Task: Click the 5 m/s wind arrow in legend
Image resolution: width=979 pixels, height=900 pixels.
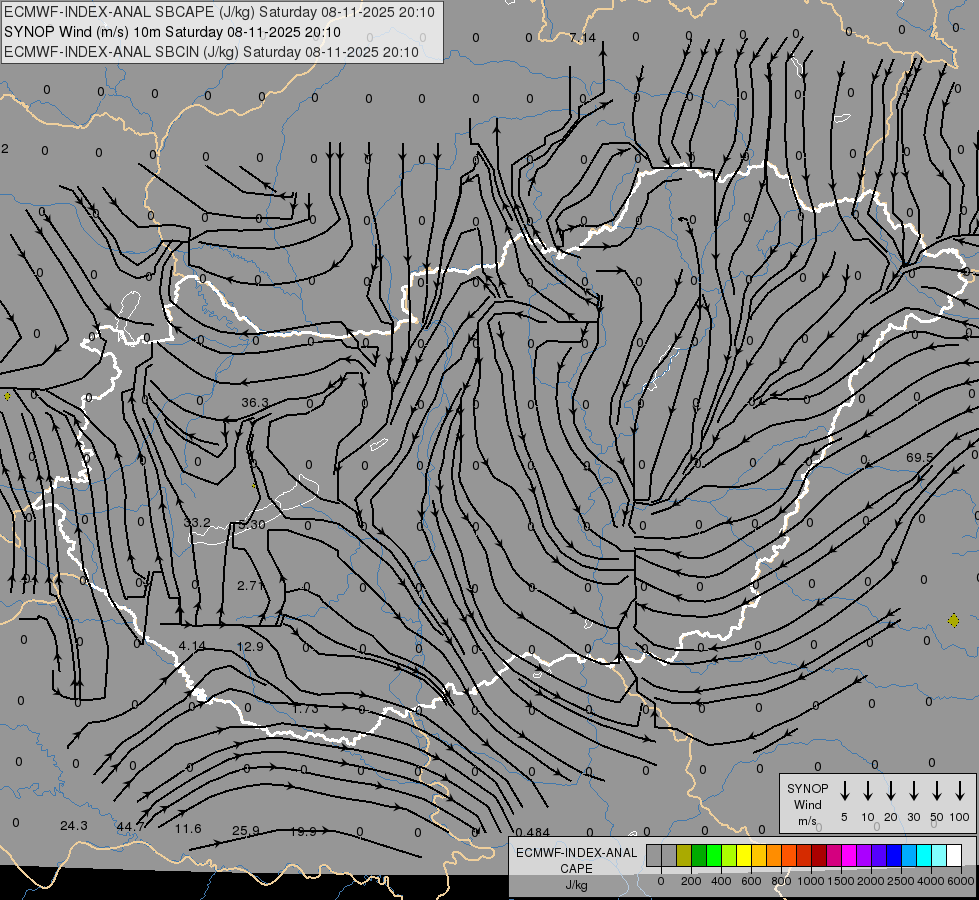Action: 844,791
